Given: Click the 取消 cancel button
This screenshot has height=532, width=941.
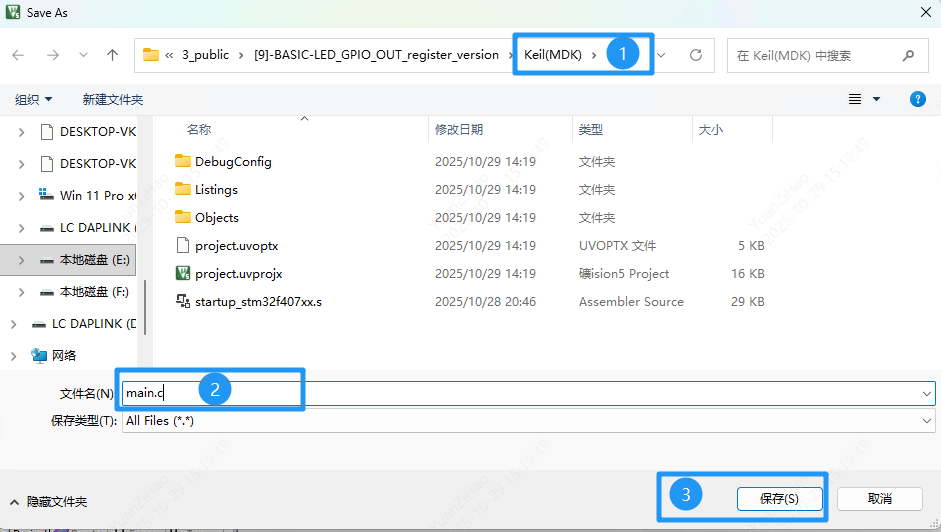Looking at the screenshot, I should click(x=880, y=499).
